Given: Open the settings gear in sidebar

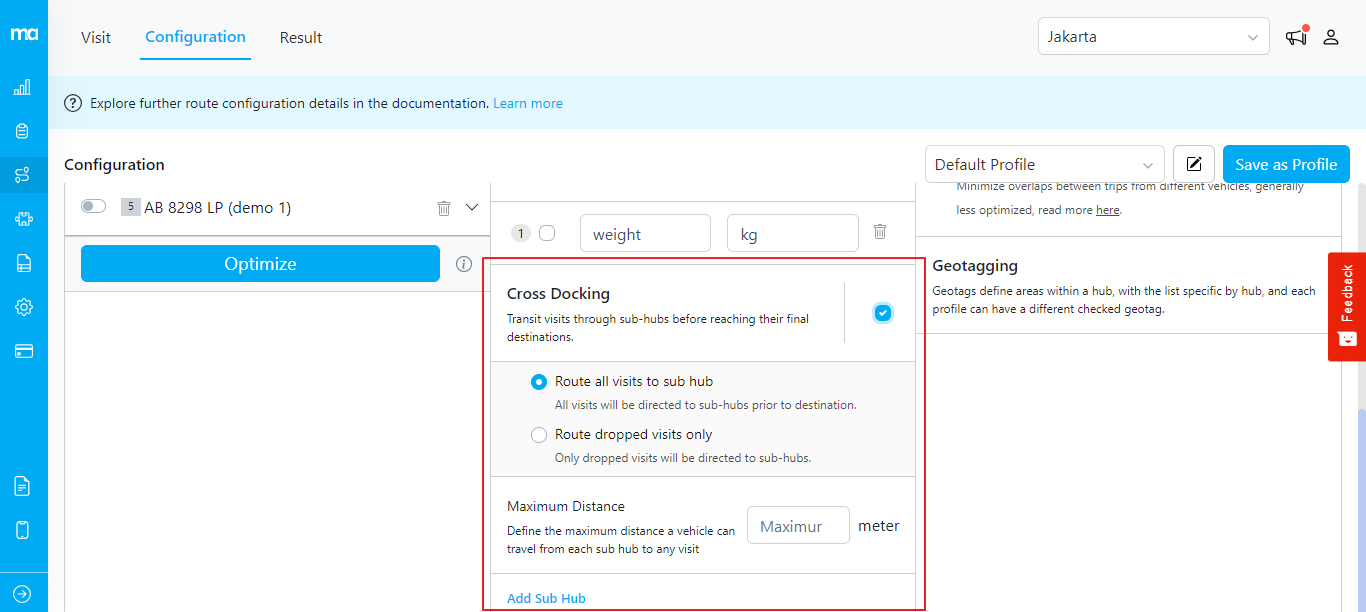Looking at the screenshot, I should [x=22, y=307].
